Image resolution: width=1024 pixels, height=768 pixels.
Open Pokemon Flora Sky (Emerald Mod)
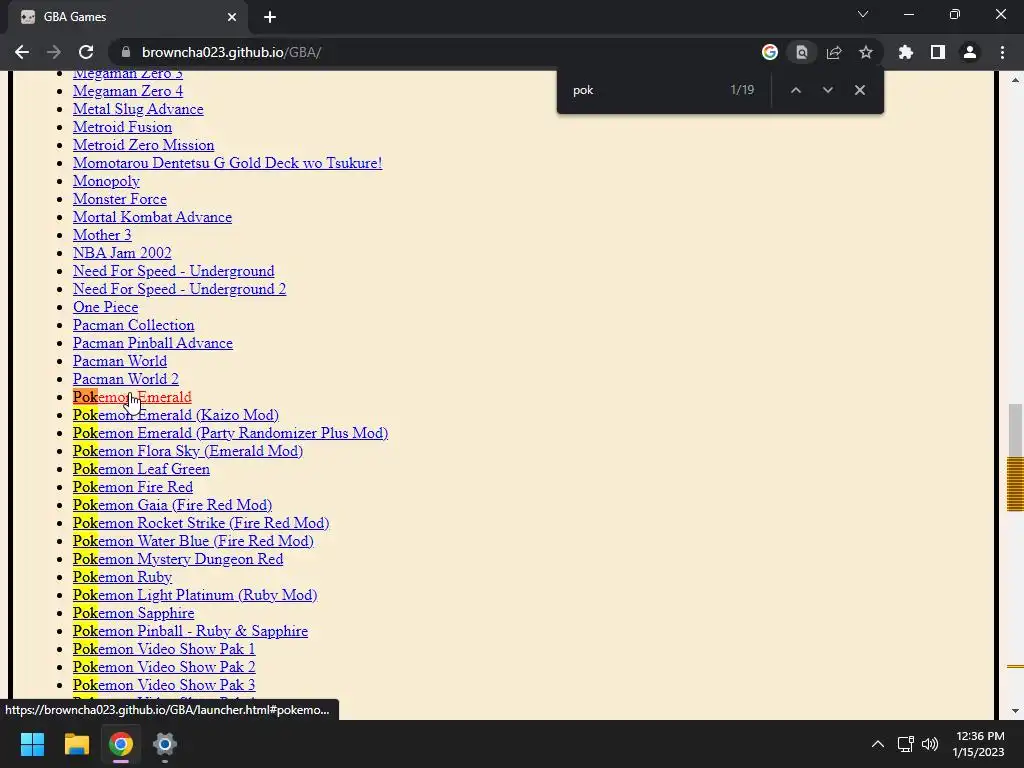pyautogui.click(x=188, y=451)
